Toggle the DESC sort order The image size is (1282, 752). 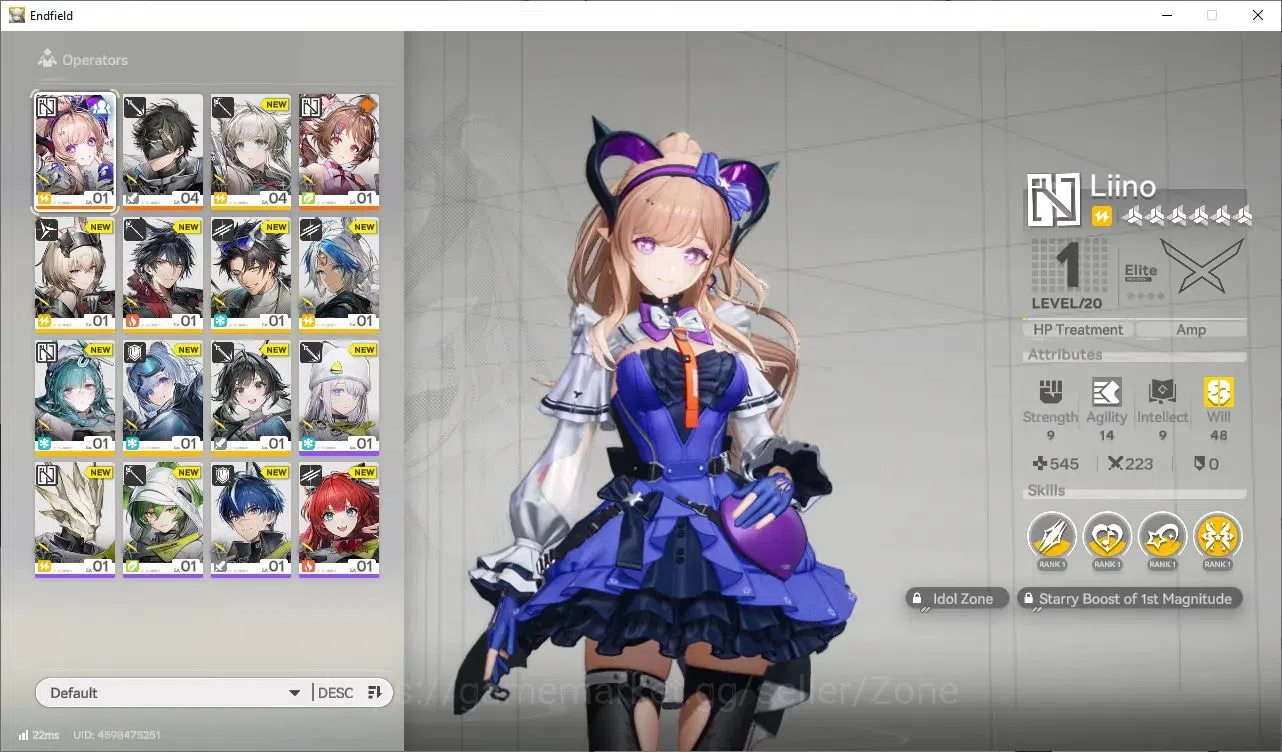click(x=350, y=693)
